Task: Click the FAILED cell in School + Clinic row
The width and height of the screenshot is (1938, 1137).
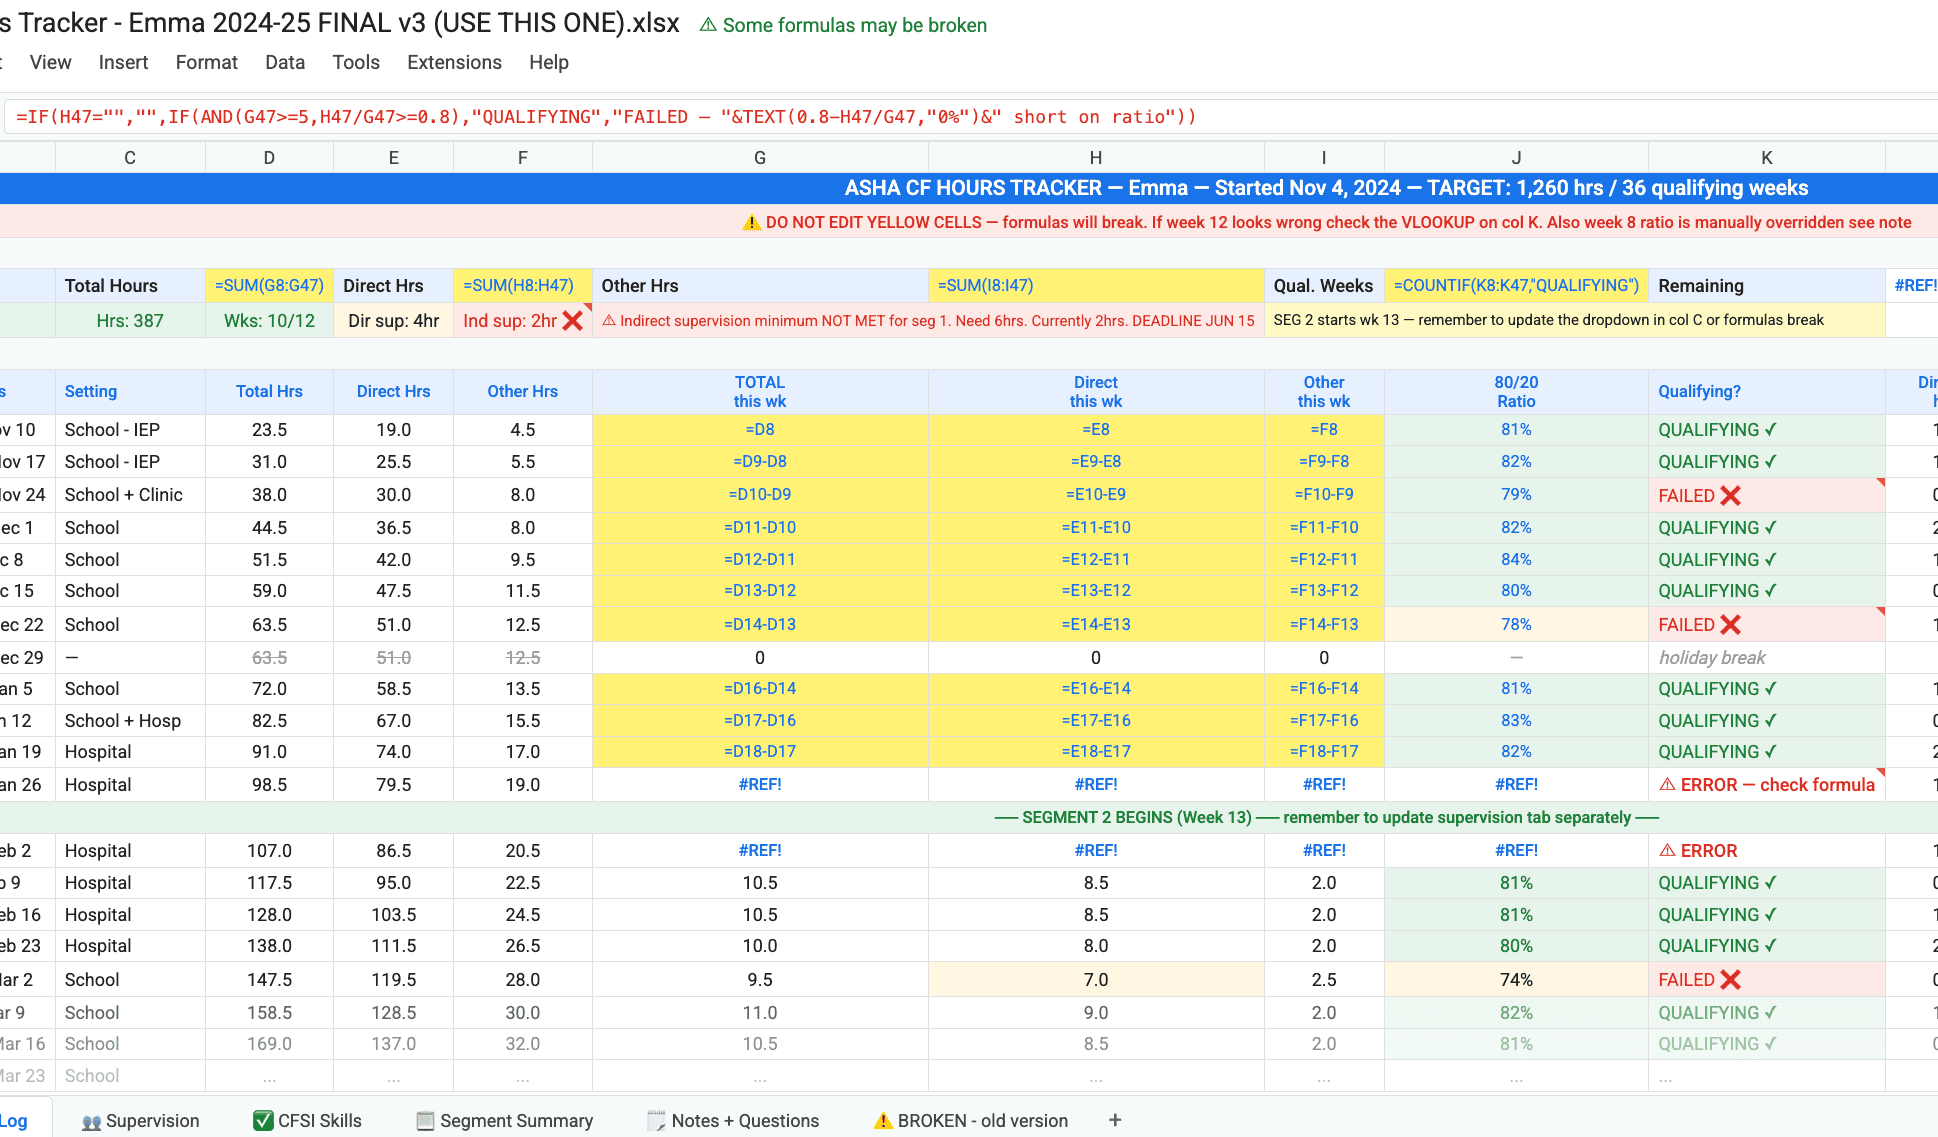Action: point(1766,495)
